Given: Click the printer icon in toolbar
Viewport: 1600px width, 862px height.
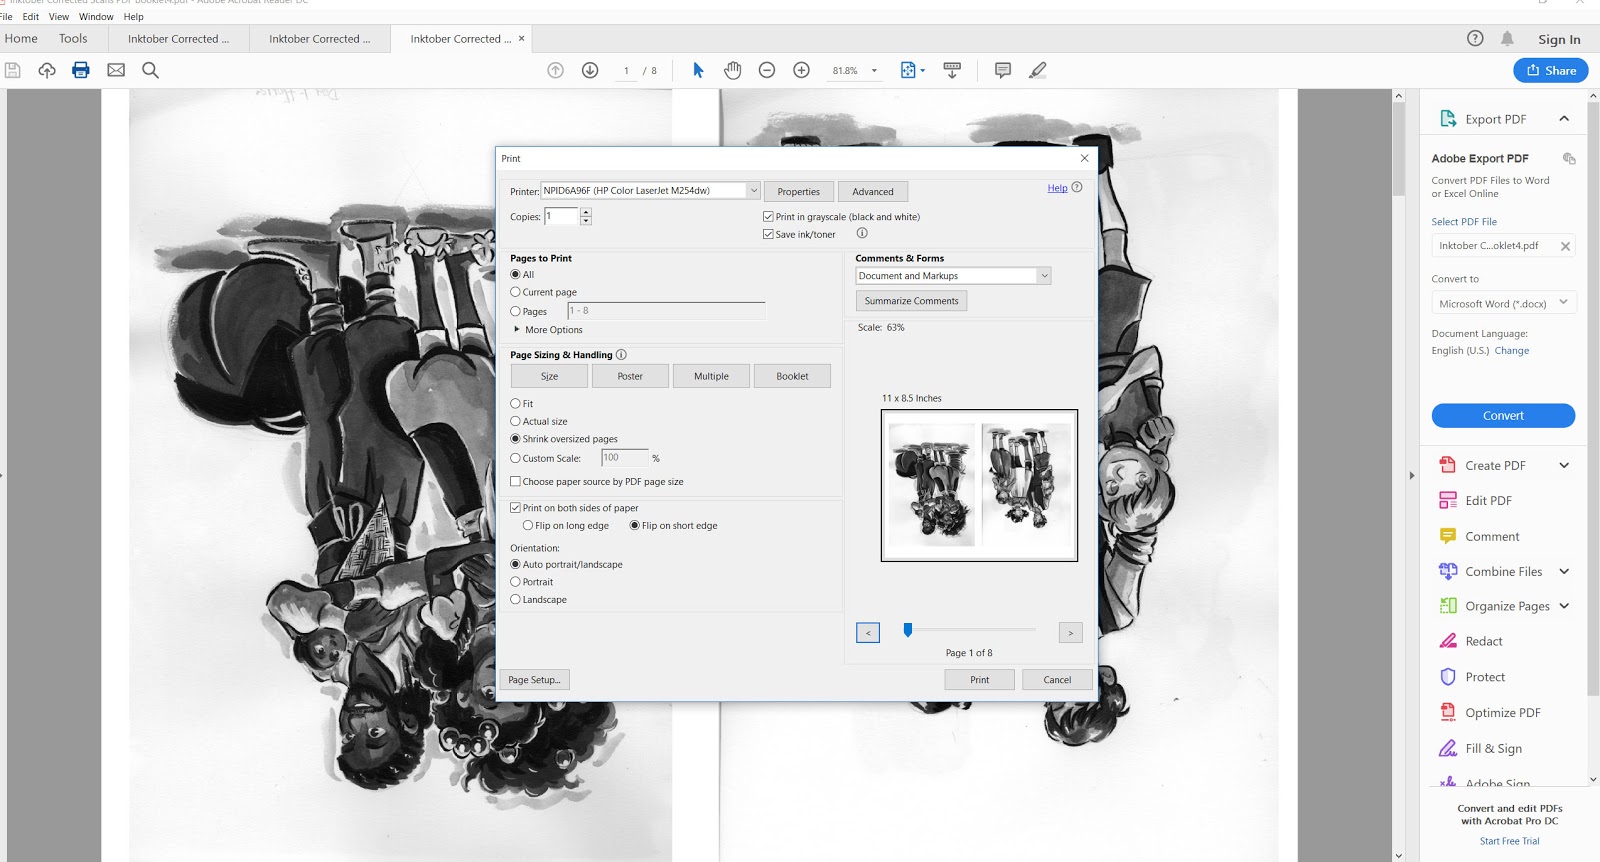Looking at the screenshot, I should point(81,70).
